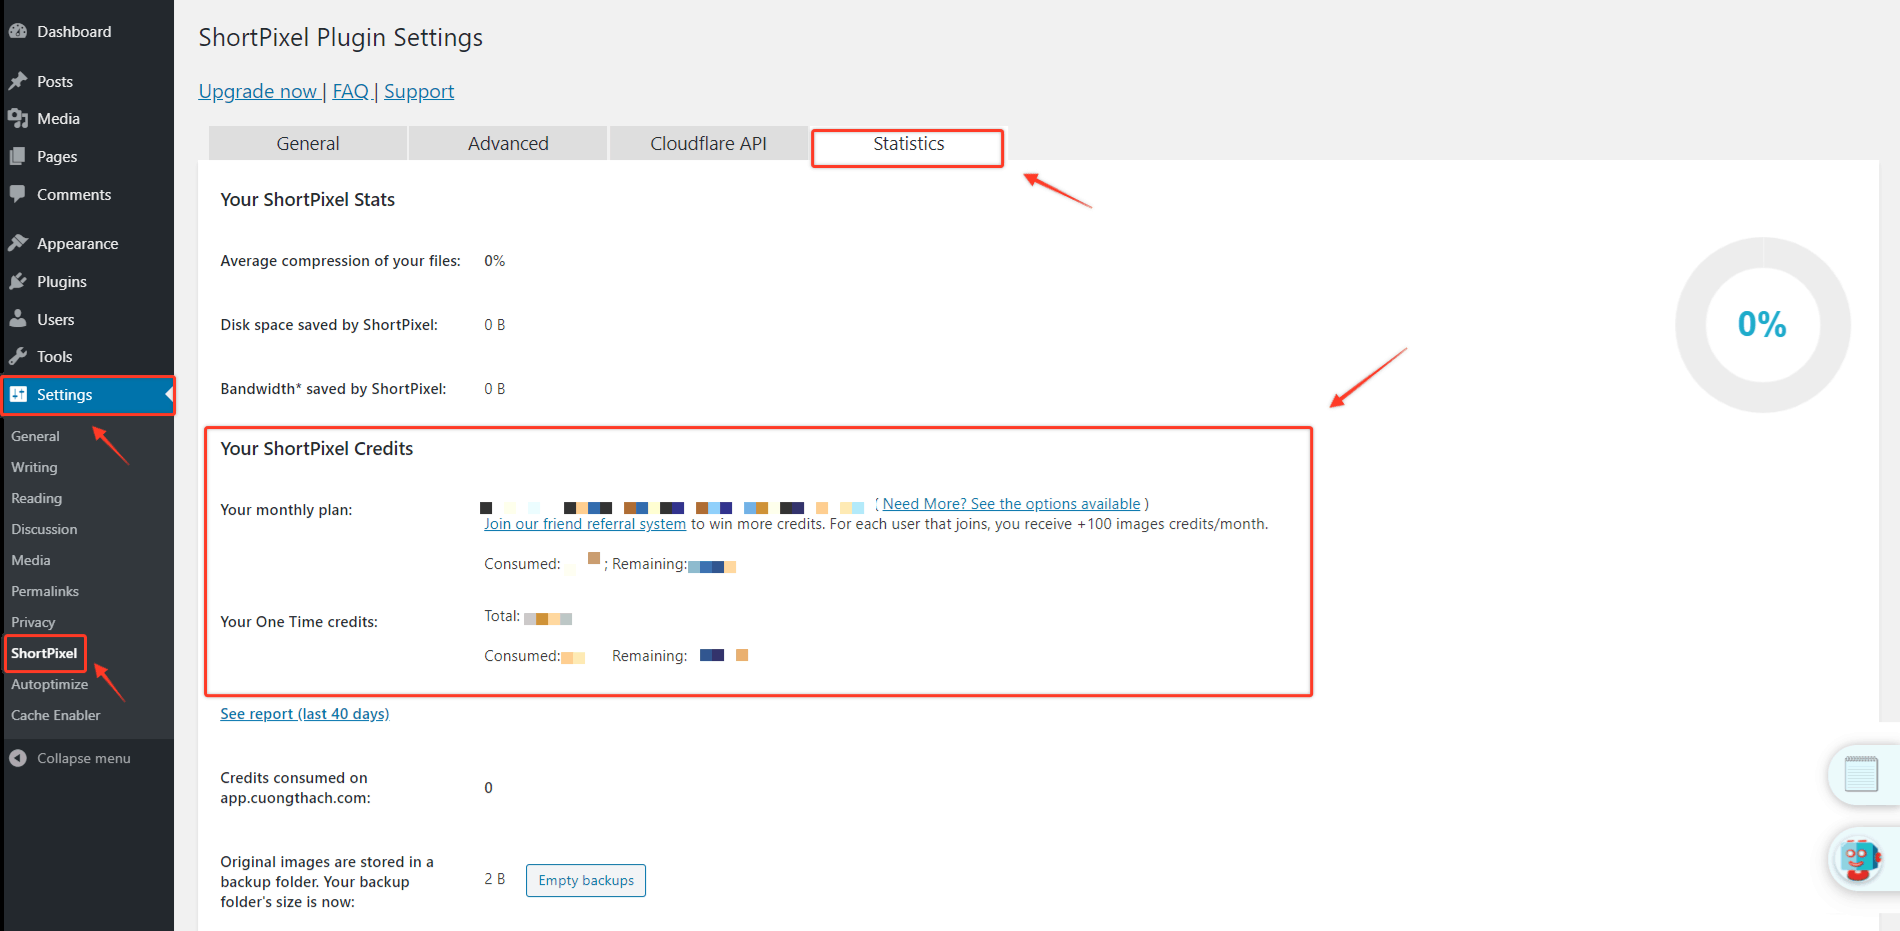Open Permalinks settings submenu item
The image size is (1900, 931).
[x=45, y=591]
